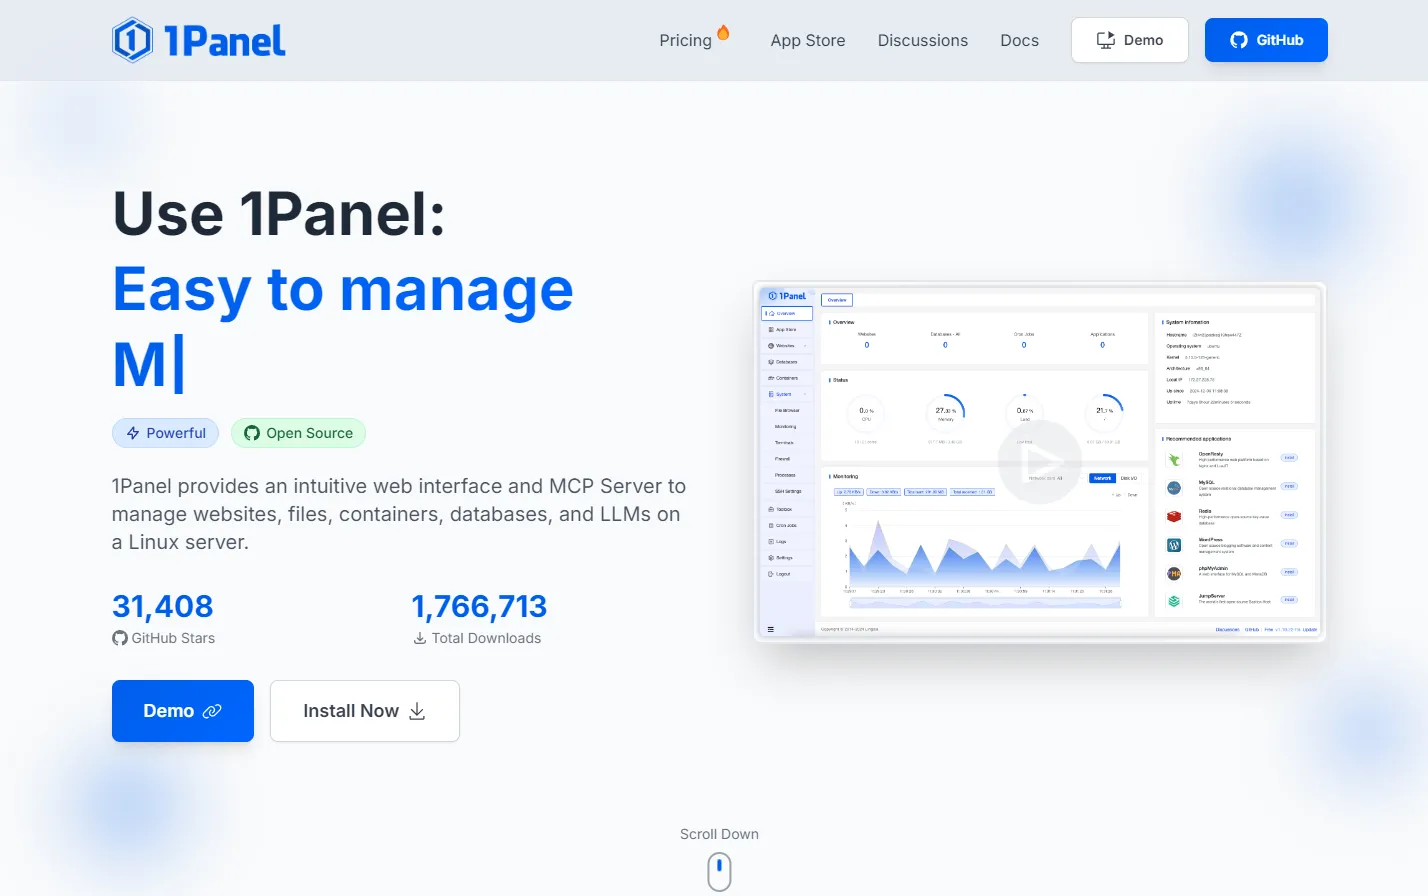Click the monitor icon in top Demo button
The image size is (1428, 896).
click(1105, 40)
